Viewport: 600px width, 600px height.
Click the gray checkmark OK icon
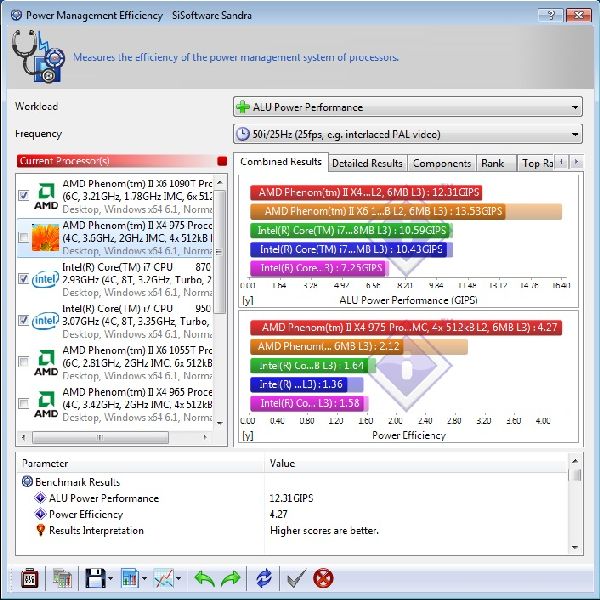point(297,578)
